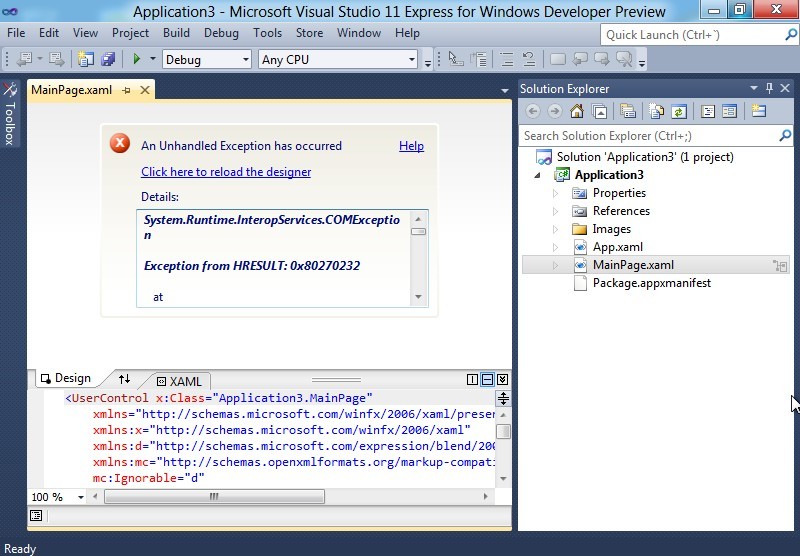The width and height of the screenshot is (800, 556).
Task: Click the first bookmark toolbar icon
Action: 557,59
